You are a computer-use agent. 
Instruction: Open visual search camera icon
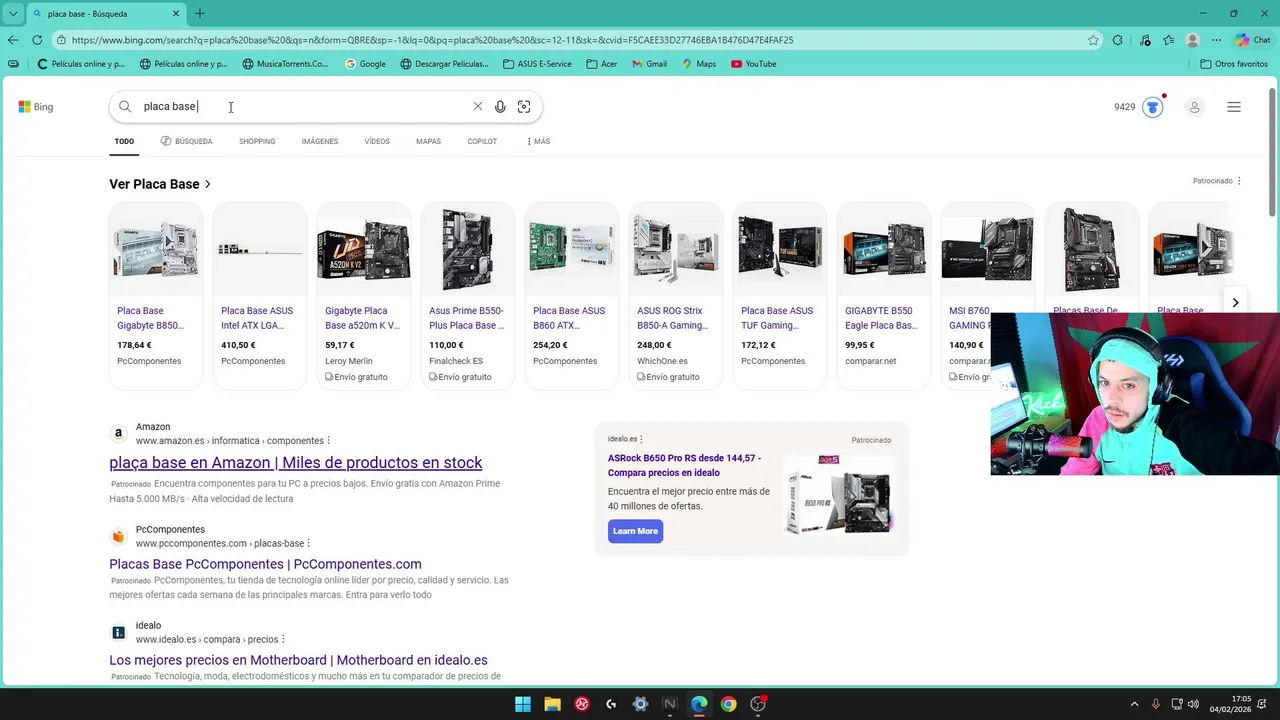tap(524, 107)
